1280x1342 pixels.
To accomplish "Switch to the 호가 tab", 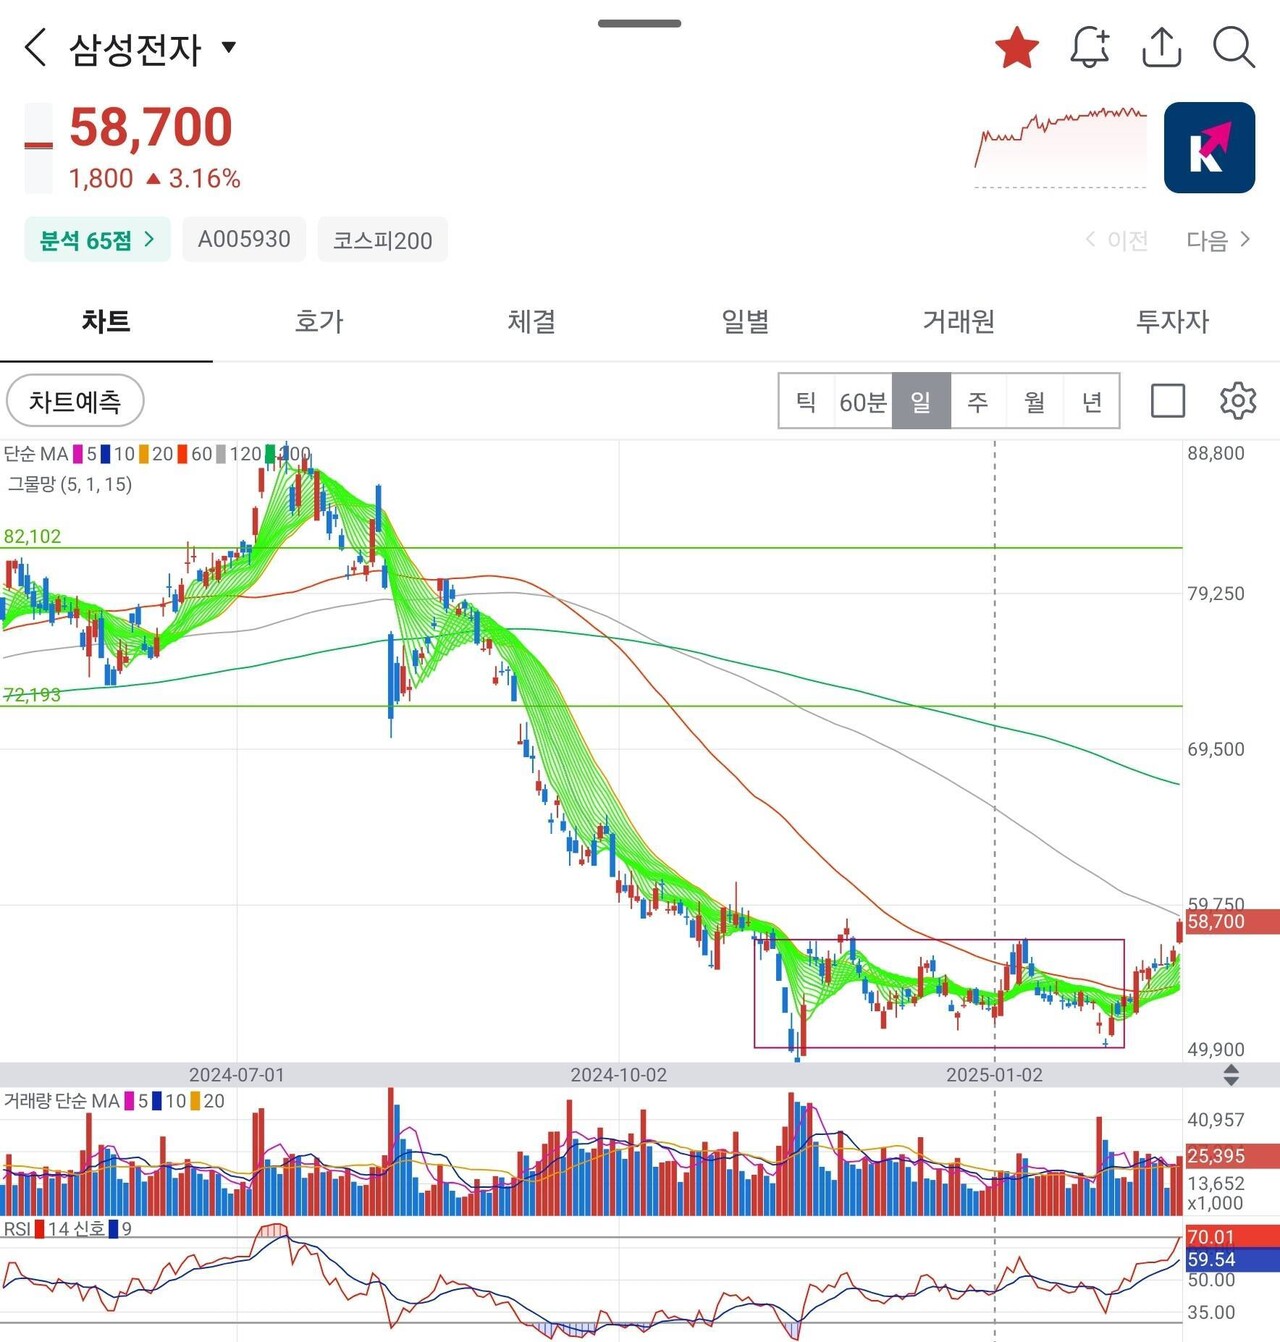I will pos(319,321).
